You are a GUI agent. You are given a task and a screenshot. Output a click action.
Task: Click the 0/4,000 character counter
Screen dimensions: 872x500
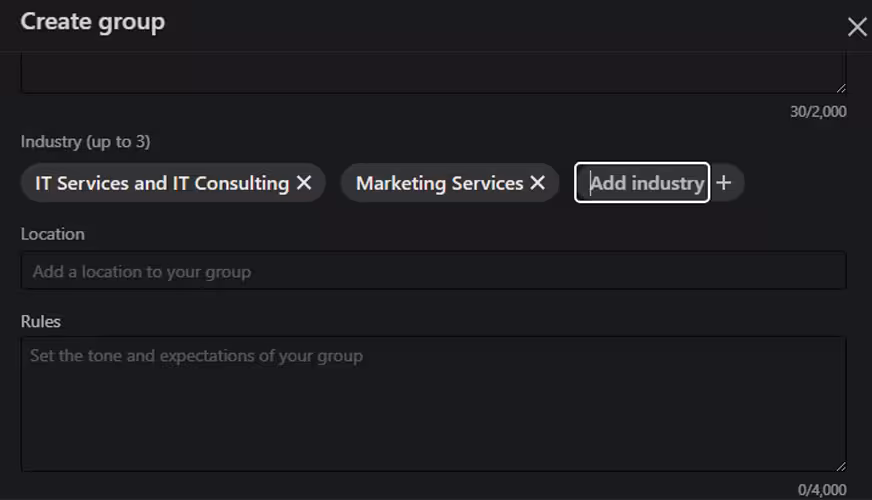pyautogui.click(x=821, y=490)
